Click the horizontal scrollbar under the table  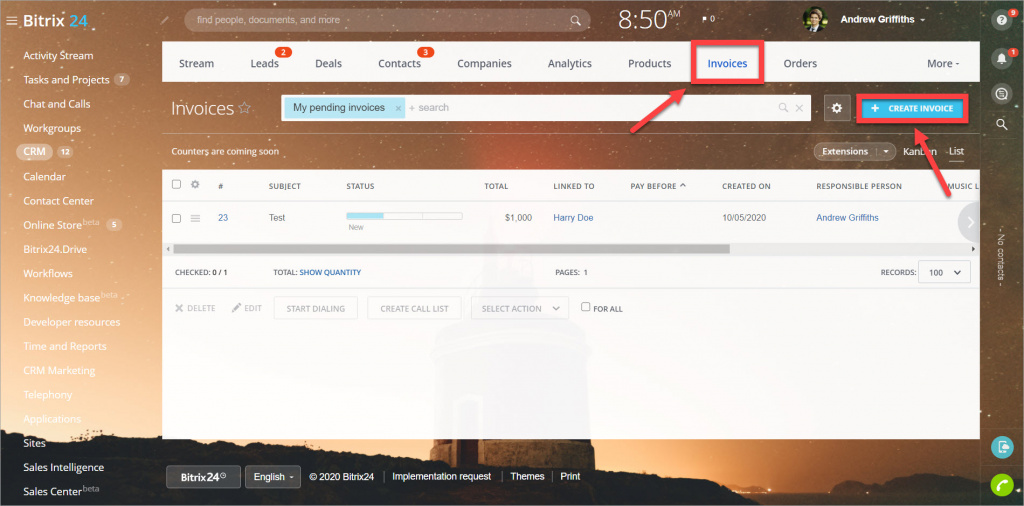coord(451,249)
